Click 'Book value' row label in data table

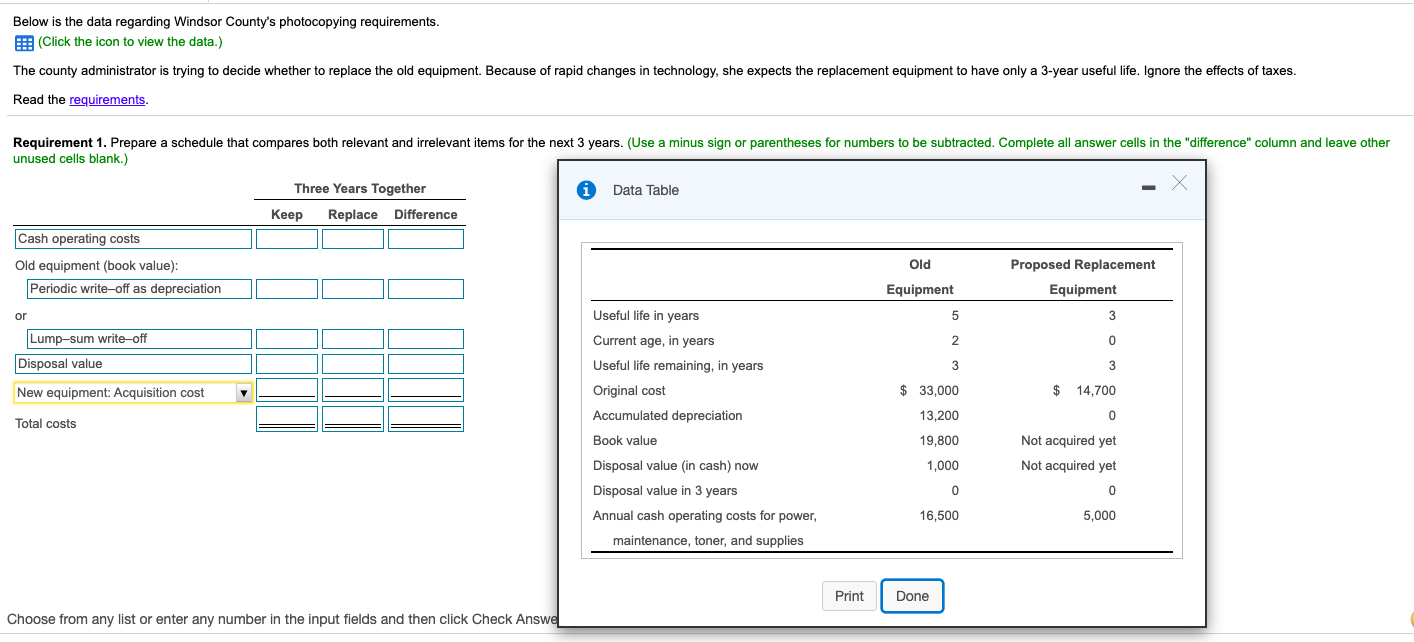pos(625,441)
